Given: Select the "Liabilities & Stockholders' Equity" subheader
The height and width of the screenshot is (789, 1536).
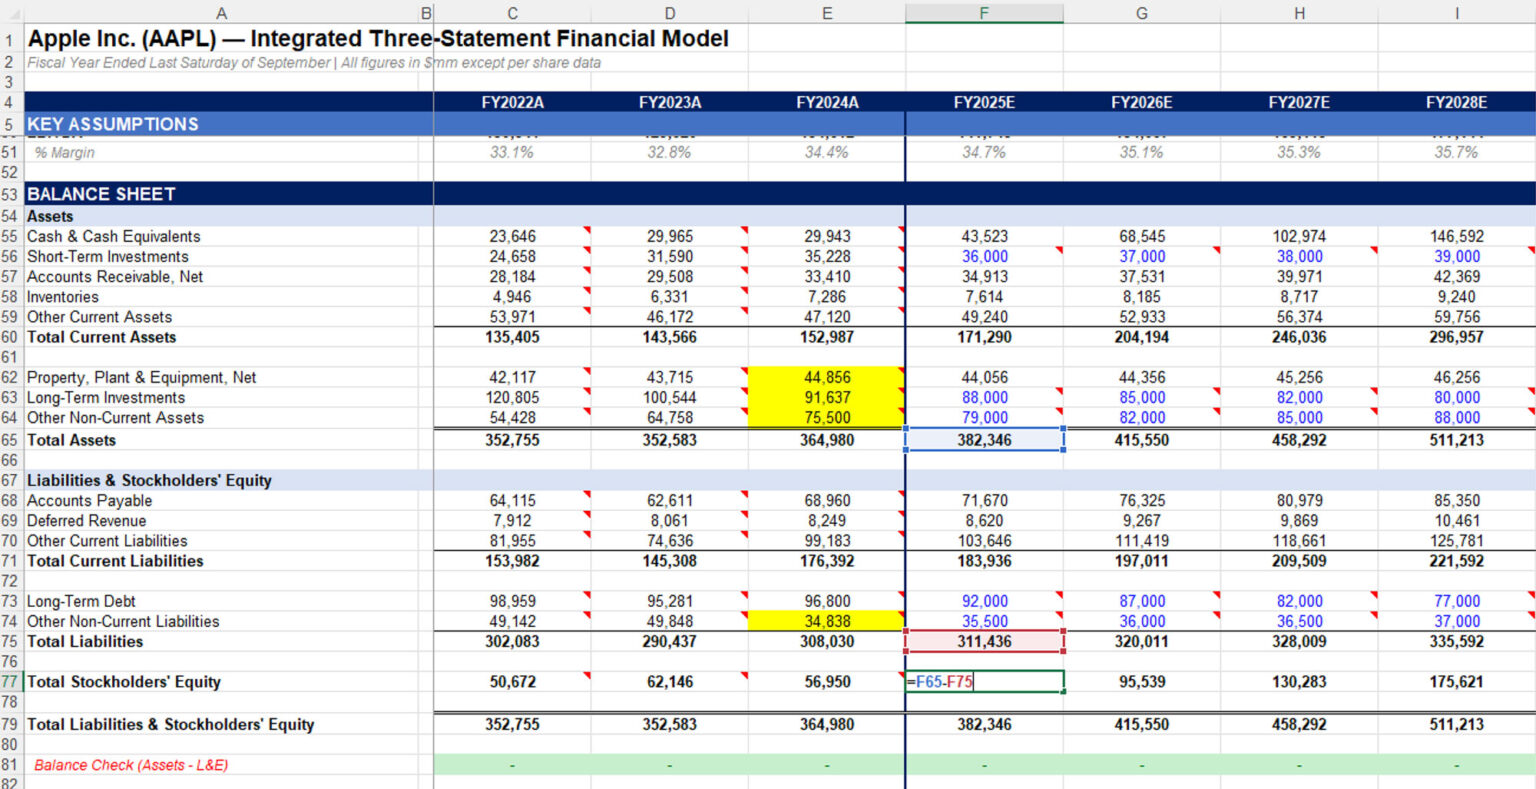Looking at the screenshot, I should 149,480.
